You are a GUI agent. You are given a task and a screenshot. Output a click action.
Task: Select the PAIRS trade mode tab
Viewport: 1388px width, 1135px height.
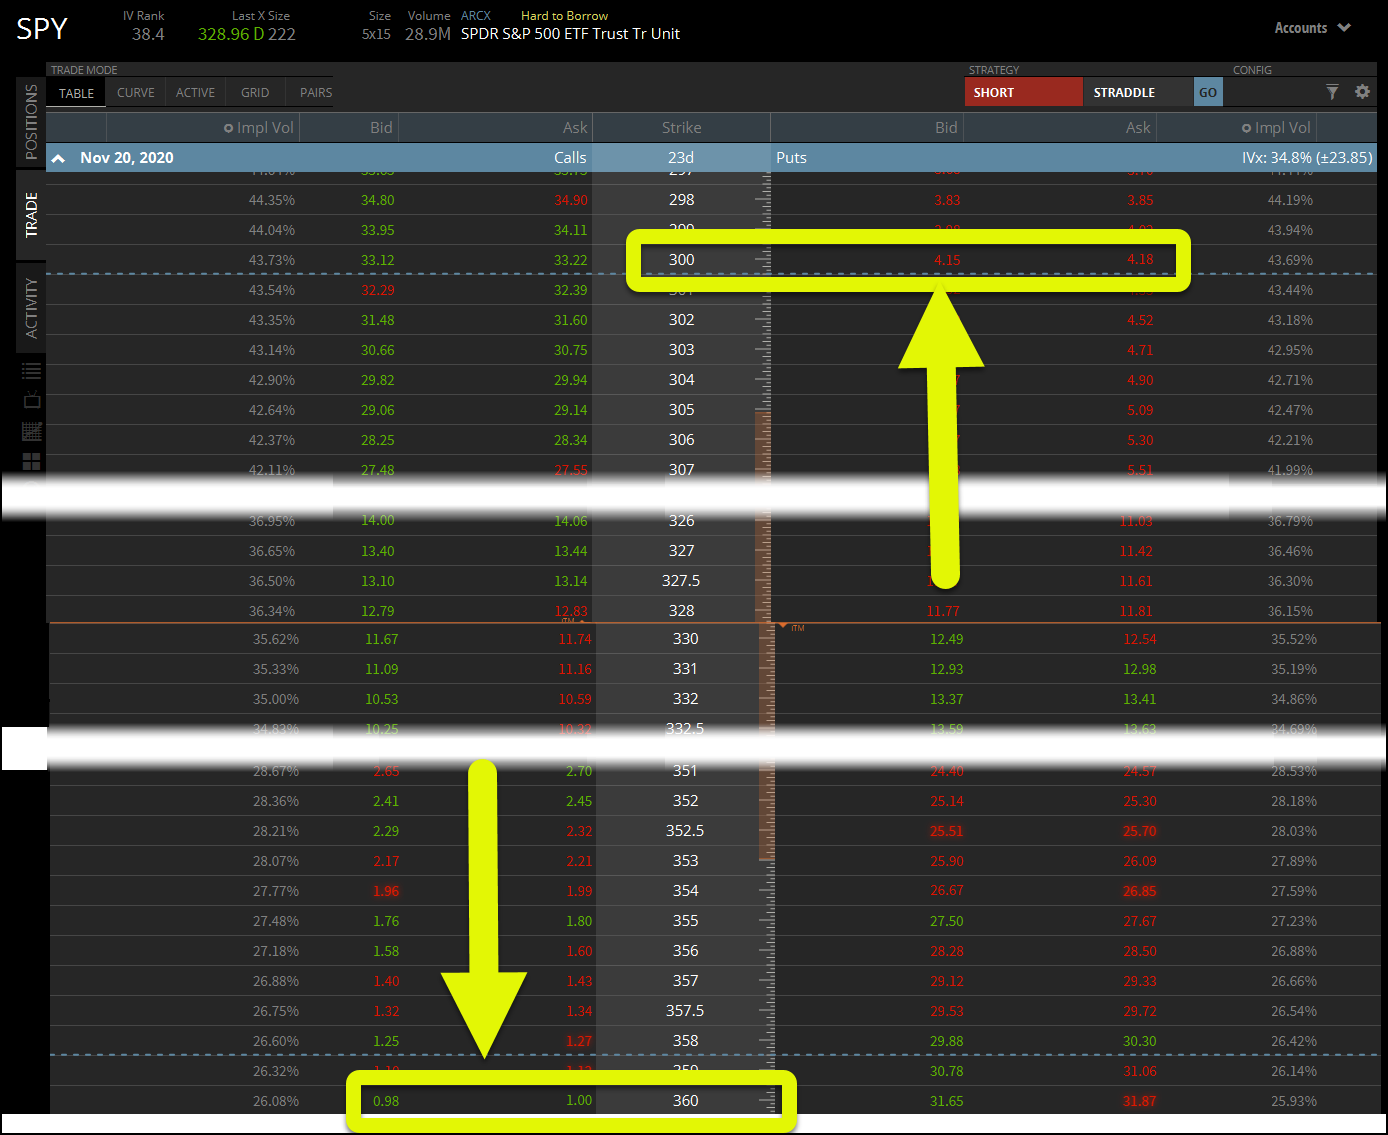point(316,93)
